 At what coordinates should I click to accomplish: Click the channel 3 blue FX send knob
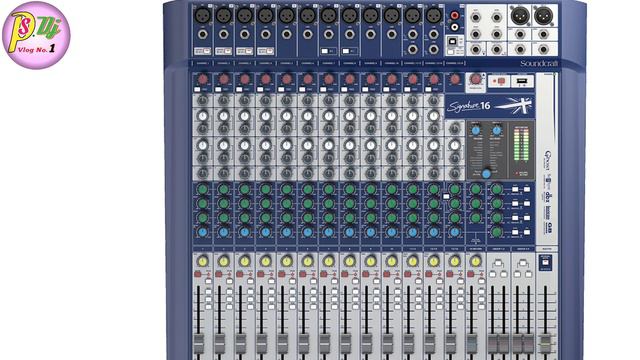coord(244,232)
